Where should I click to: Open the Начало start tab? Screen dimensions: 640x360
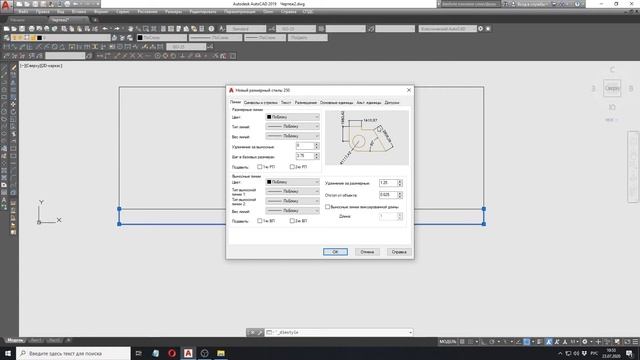point(17,20)
